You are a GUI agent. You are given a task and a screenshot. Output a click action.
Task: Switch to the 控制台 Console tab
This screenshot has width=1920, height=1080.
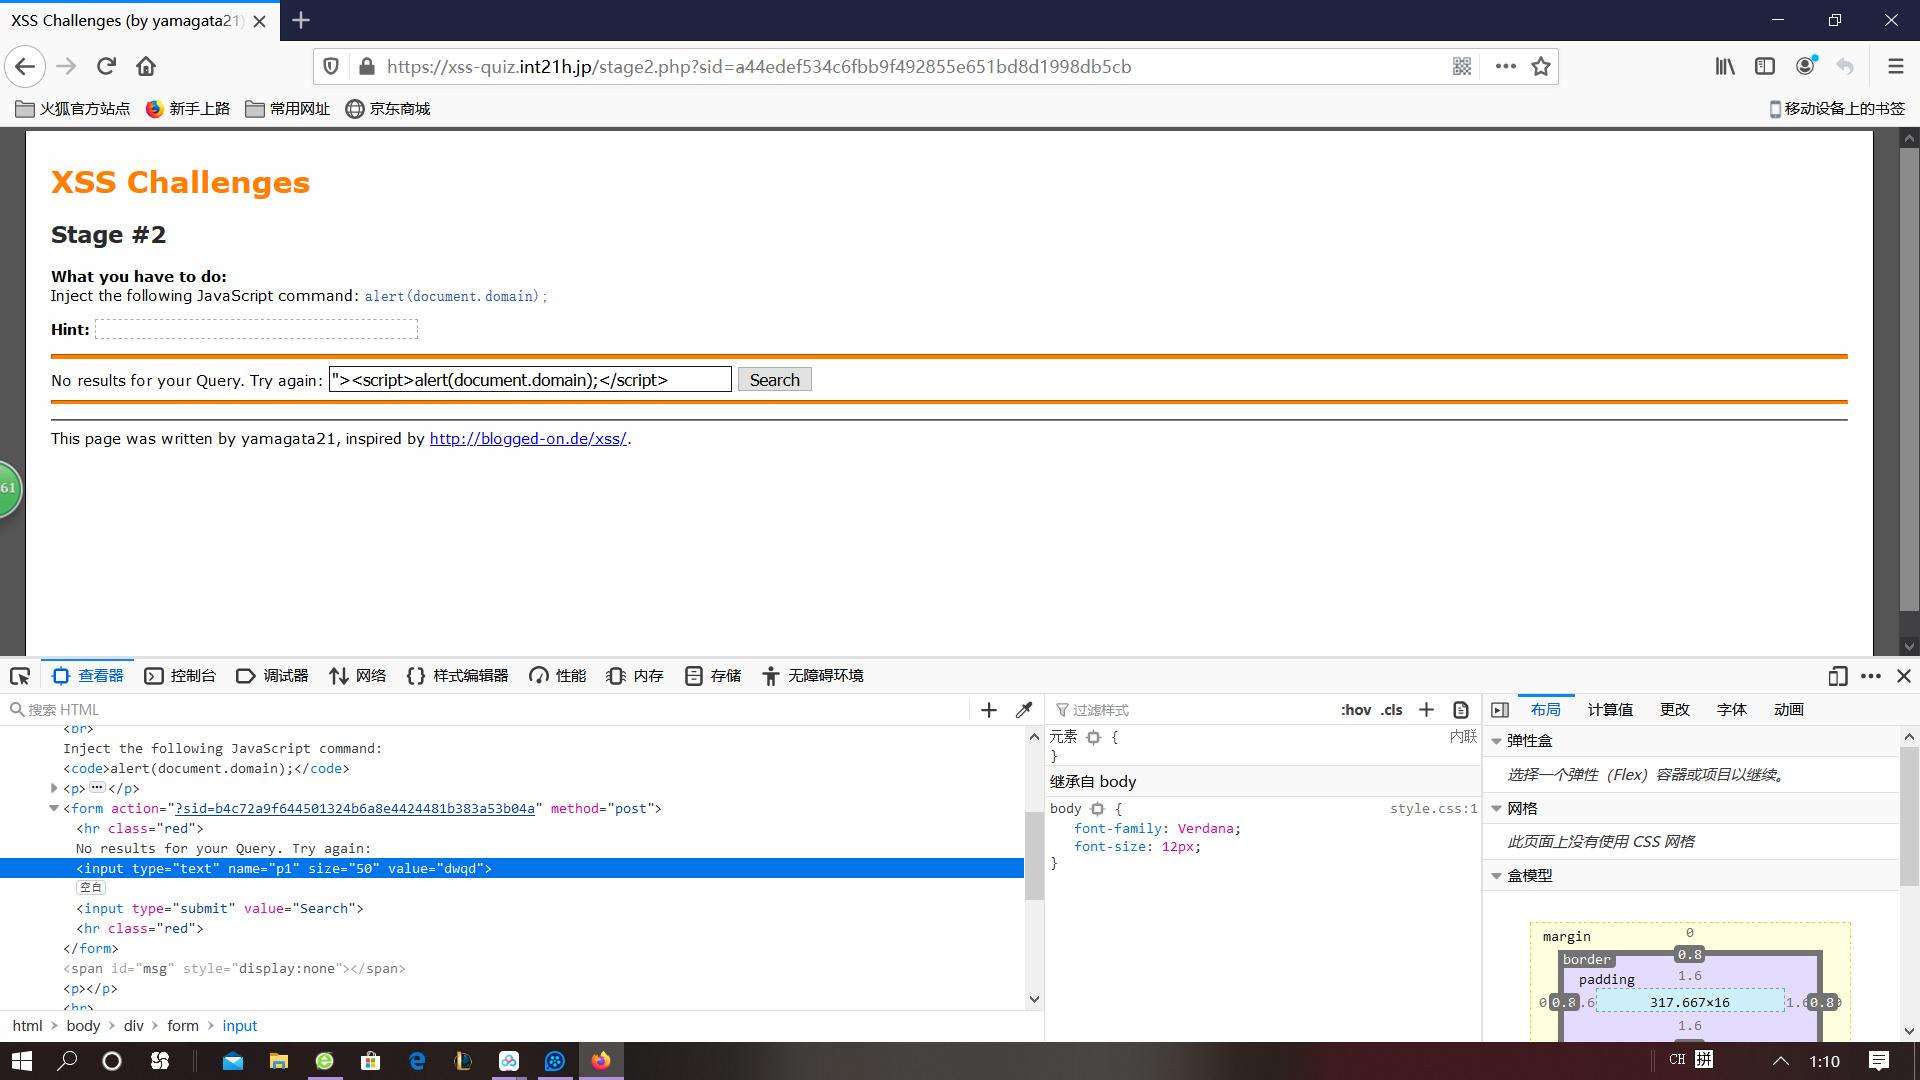tap(180, 676)
